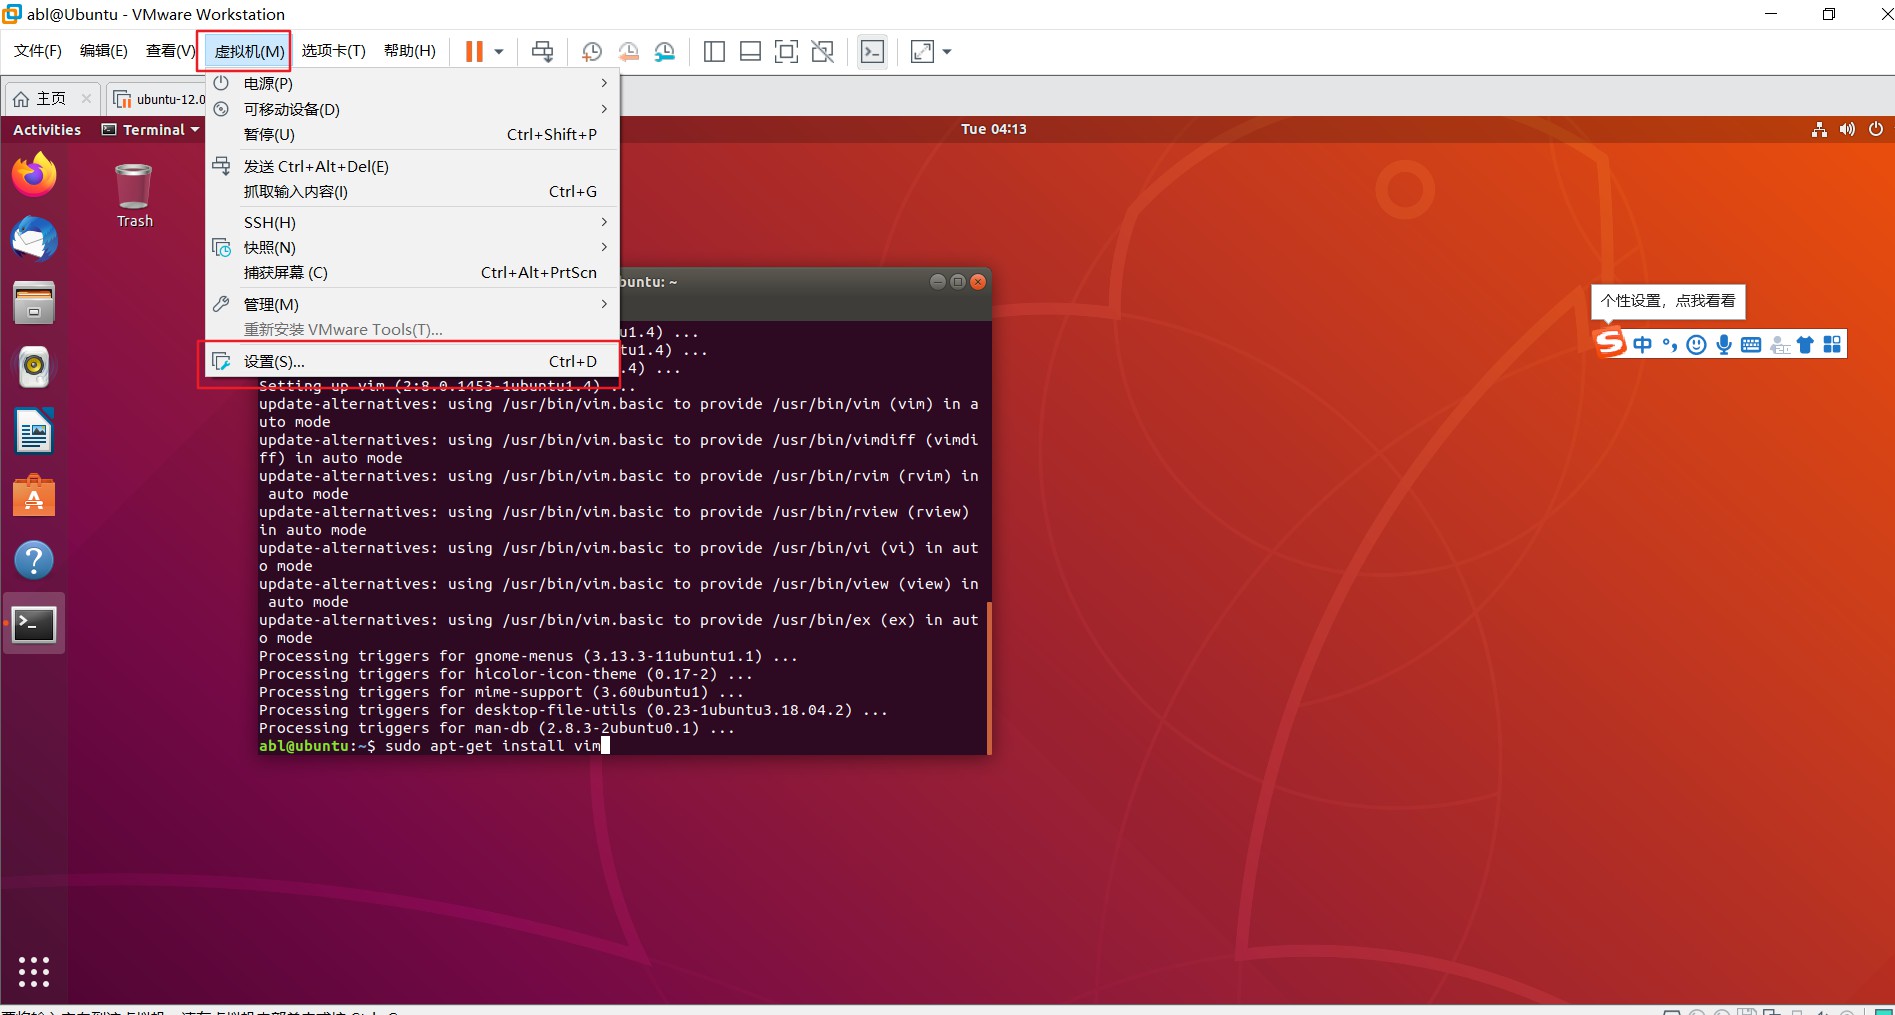Click the Unity mode toolbar icon
The image size is (1895, 1015).
pyautogui.click(x=822, y=52)
